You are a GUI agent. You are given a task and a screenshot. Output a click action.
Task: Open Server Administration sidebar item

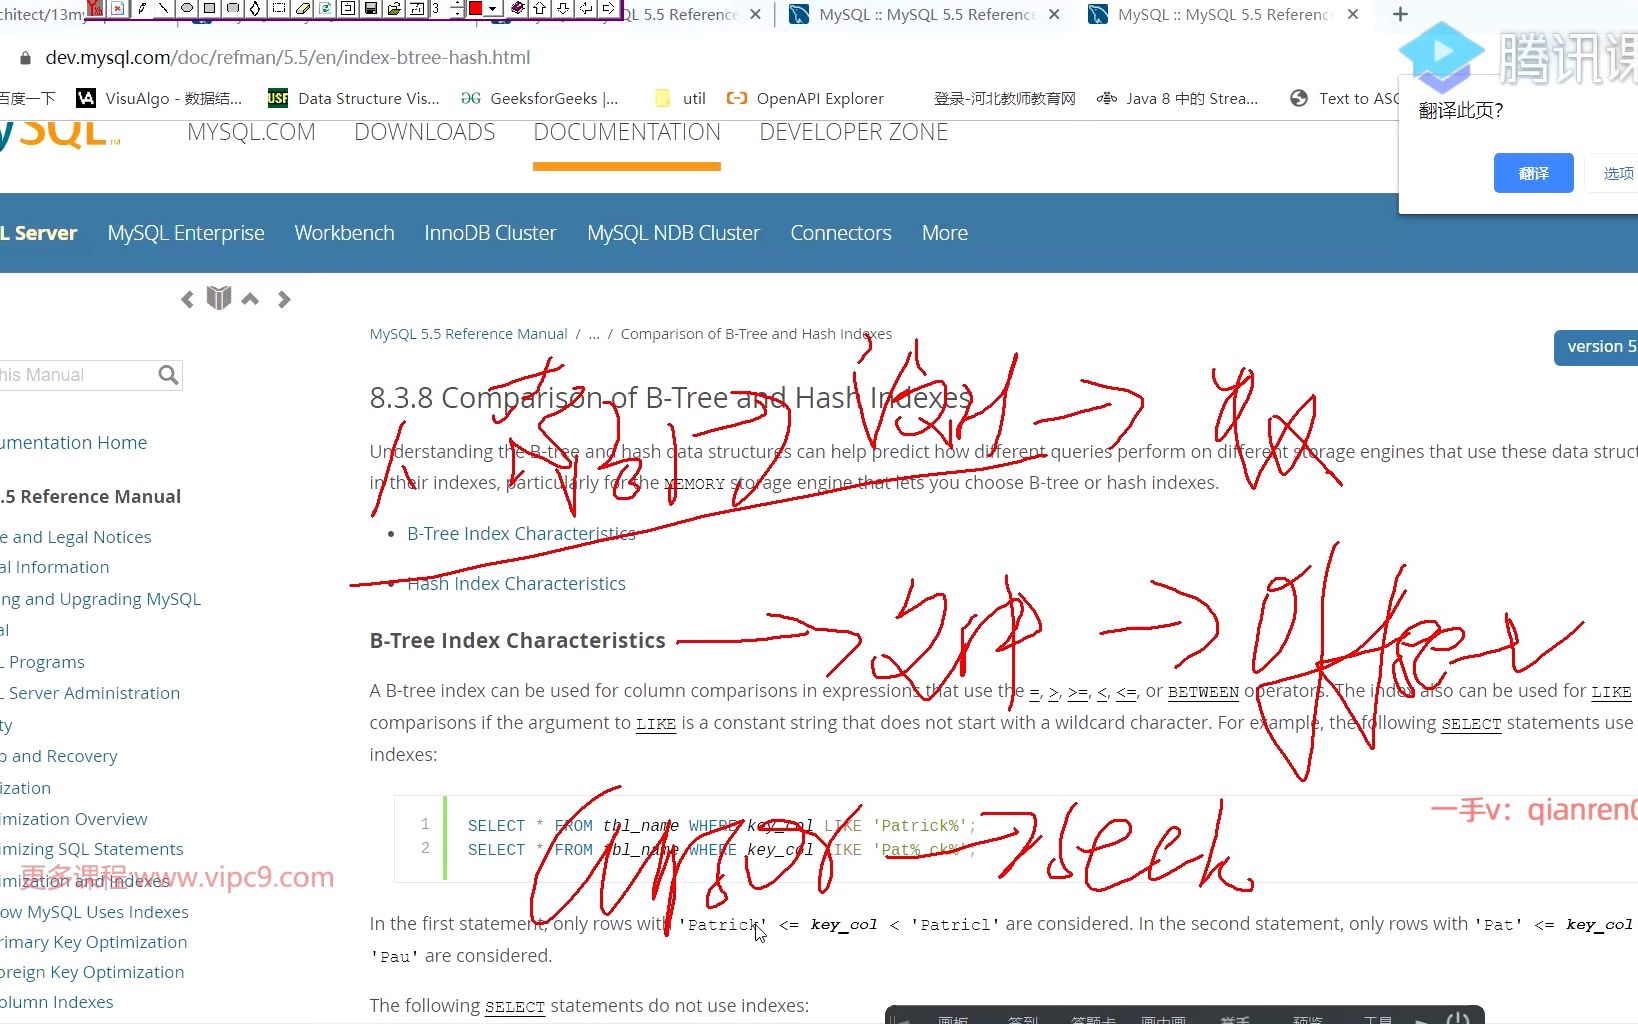[90, 693]
